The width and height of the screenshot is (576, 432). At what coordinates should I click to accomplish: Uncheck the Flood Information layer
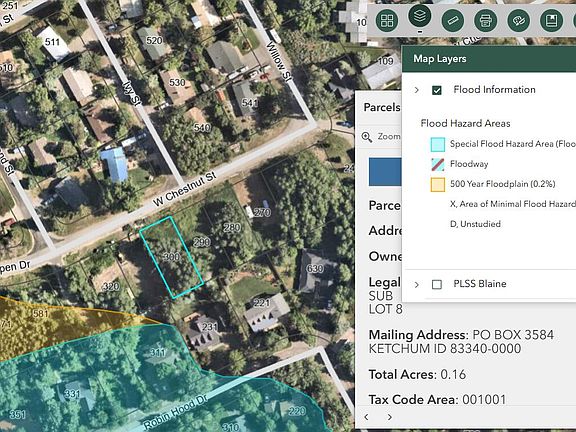pos(437,90)
